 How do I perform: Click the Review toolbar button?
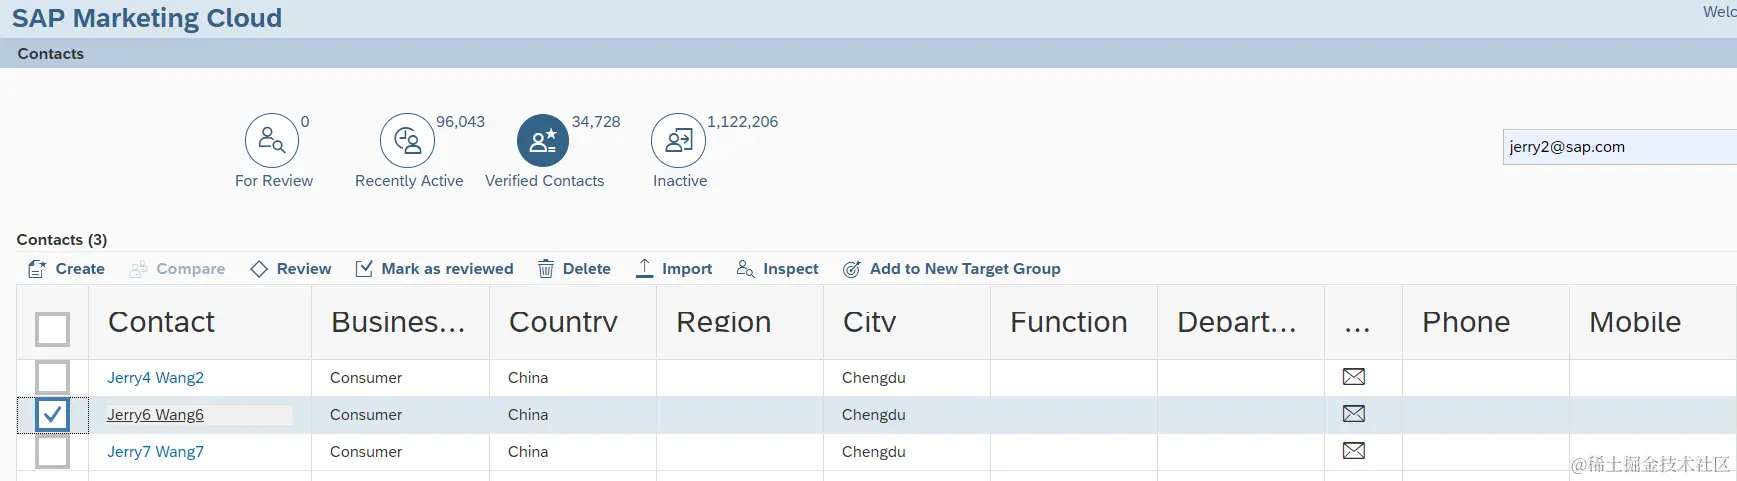coord(291,269)
